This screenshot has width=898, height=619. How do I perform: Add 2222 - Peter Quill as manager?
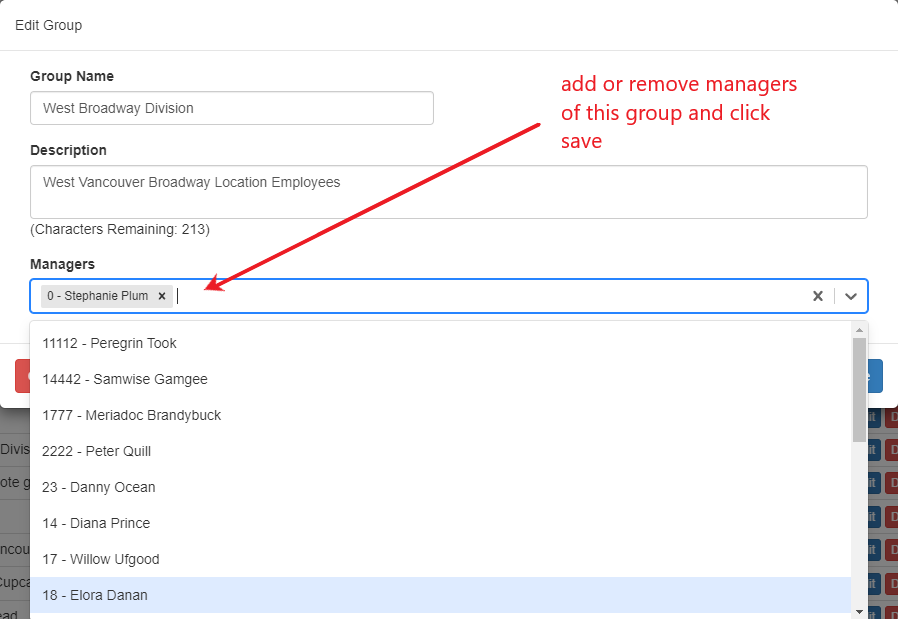pos(96,451)
